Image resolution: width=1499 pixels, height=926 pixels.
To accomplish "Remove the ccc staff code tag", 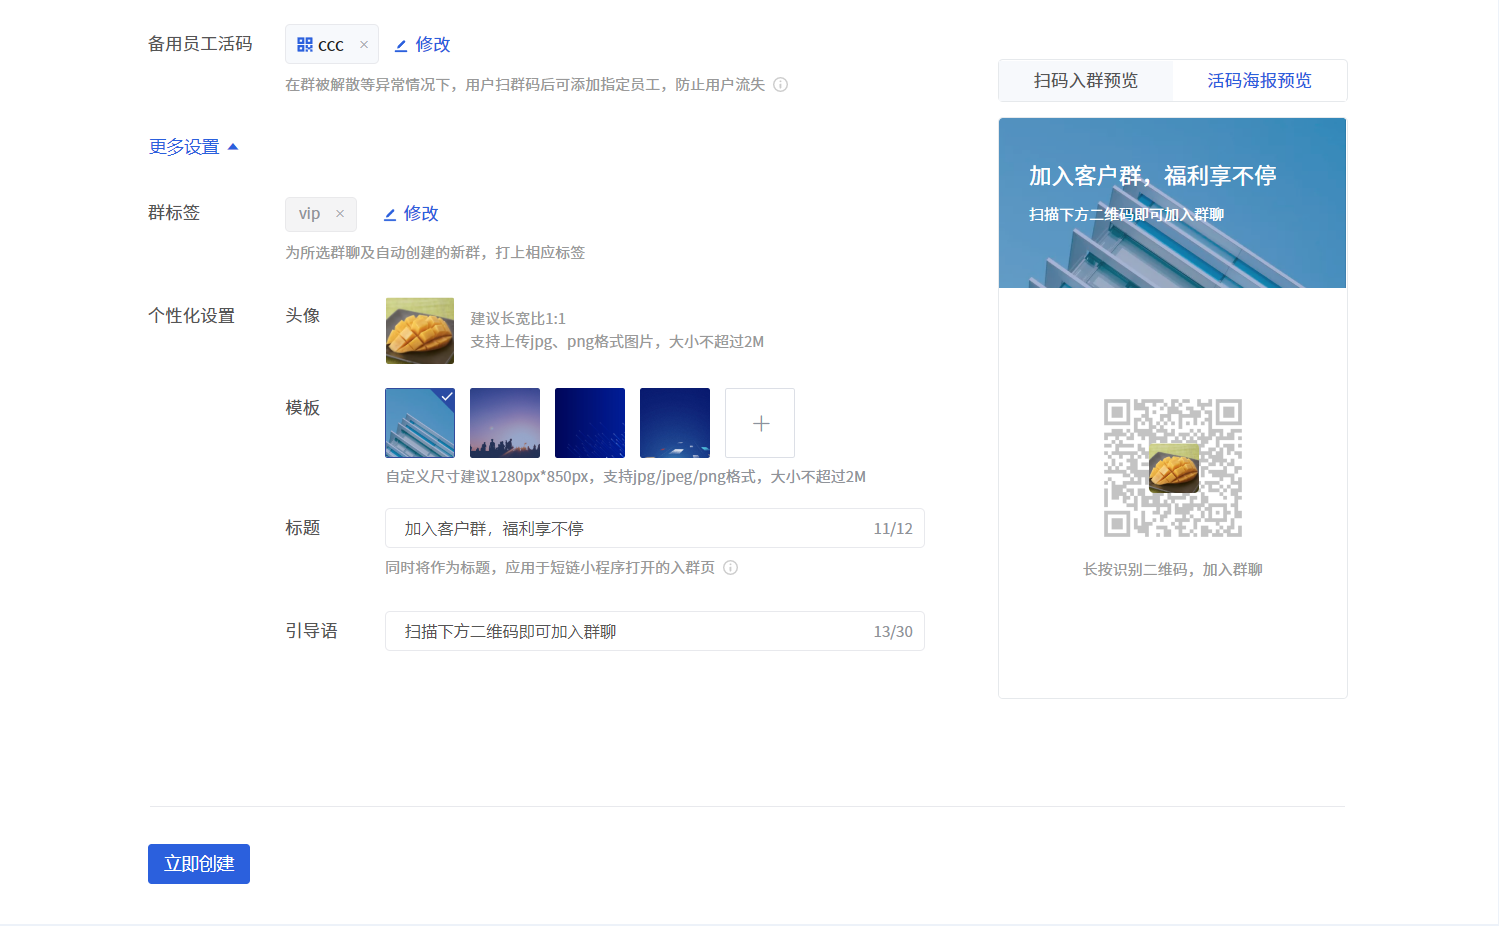I will point(364,45).
